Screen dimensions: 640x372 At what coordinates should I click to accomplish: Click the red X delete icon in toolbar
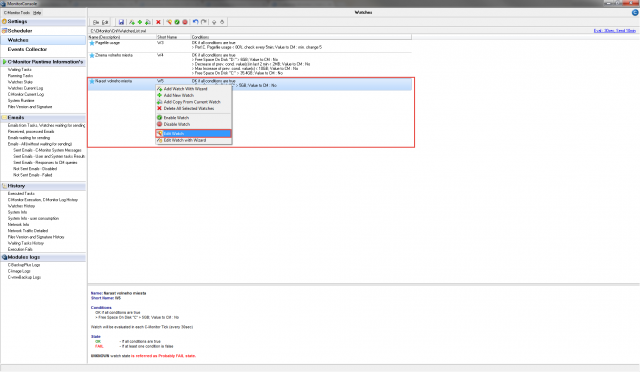pos(158,22)
